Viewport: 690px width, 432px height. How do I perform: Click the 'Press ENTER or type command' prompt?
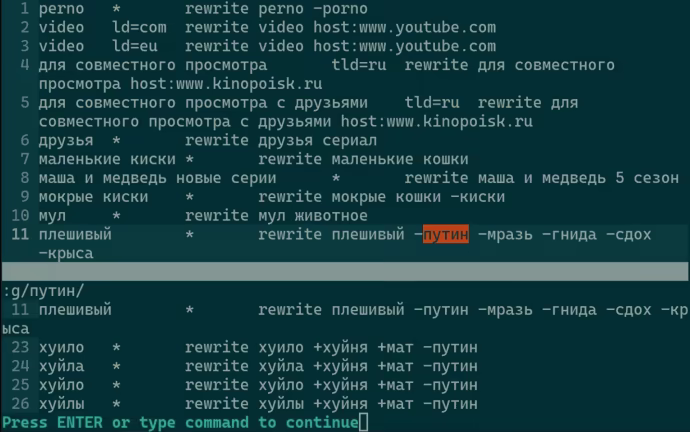coord(180,423)
